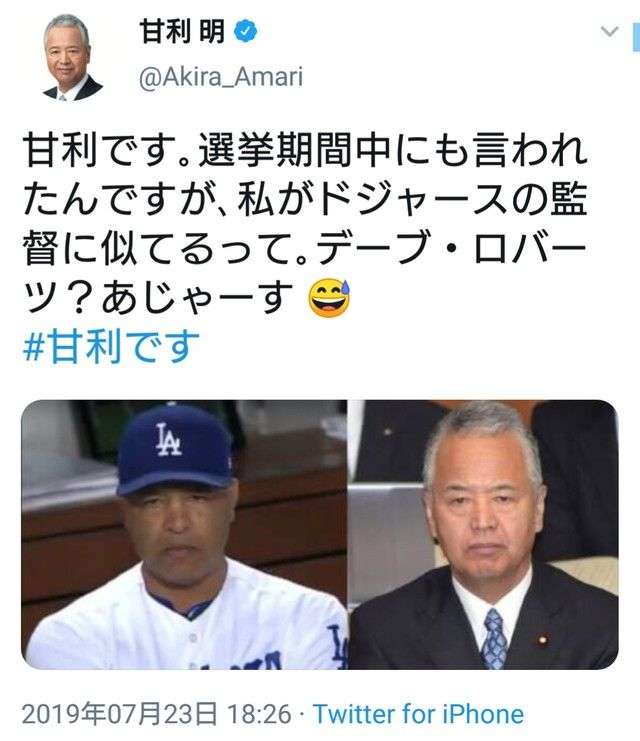The height and width of the screenshot is (741, 640).
Task: Open the 甘利明 profile avatar
Action: coord(72,58)
